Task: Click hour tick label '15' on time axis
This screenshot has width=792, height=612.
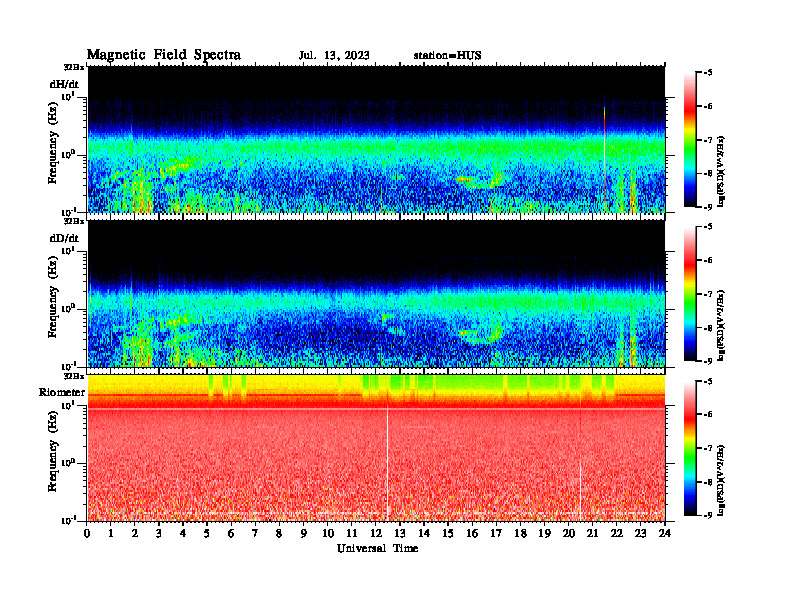Action: [x=448, y=534]
